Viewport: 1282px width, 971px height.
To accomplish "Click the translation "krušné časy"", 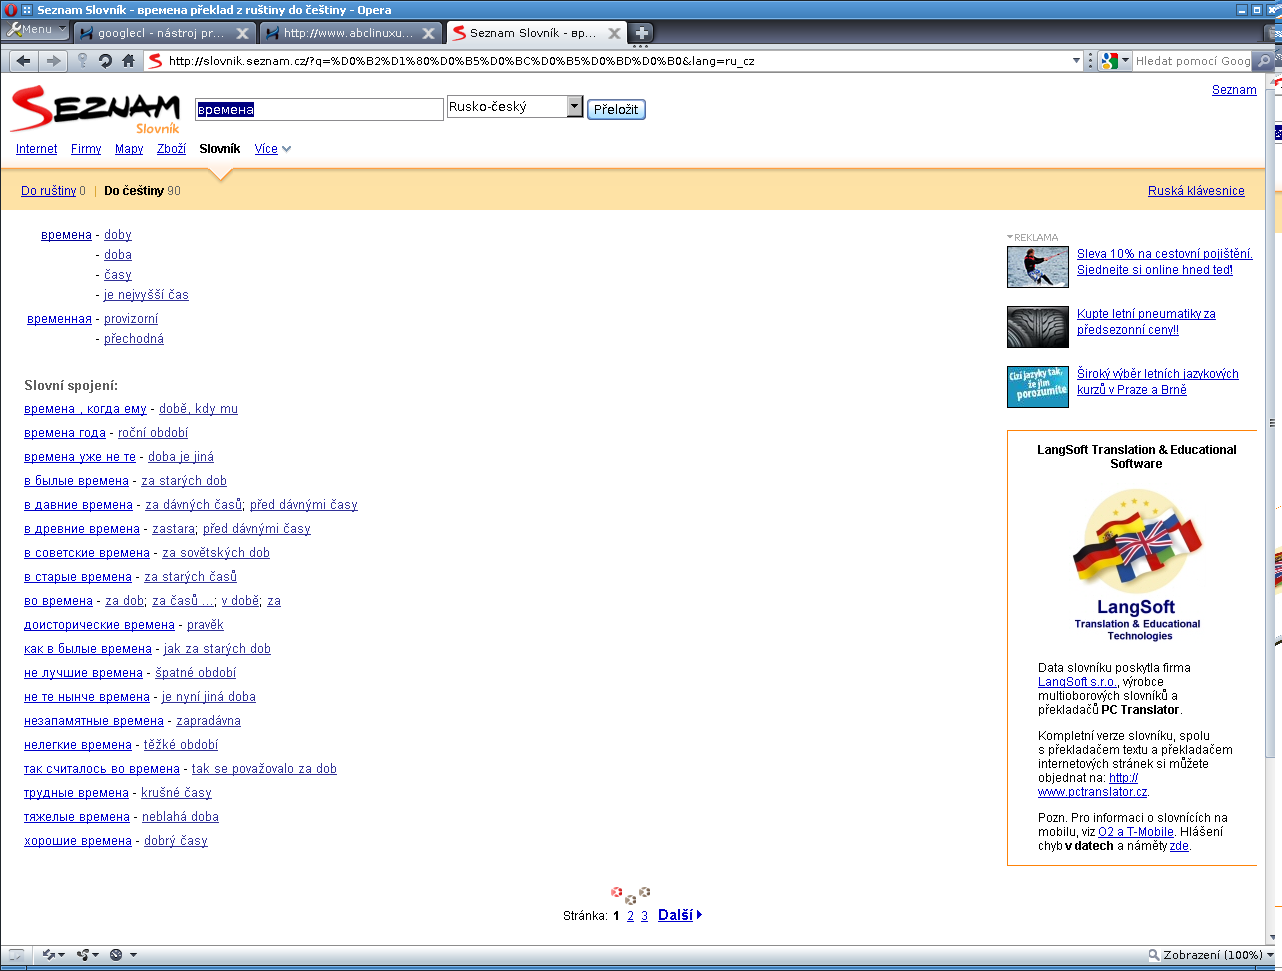I will (x=176, y=793).
